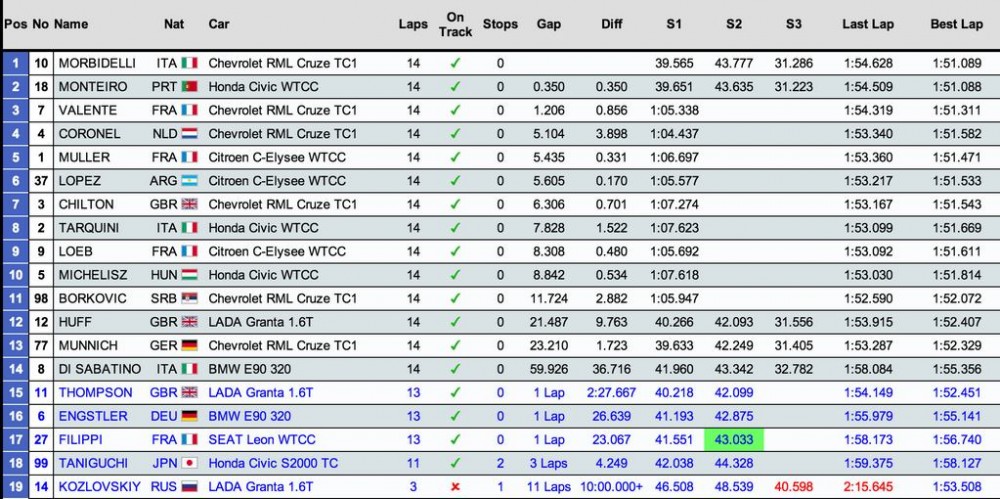Click the Serbian flag beside BORKOVIC
1000x499 pixels.
pos(189,298)
